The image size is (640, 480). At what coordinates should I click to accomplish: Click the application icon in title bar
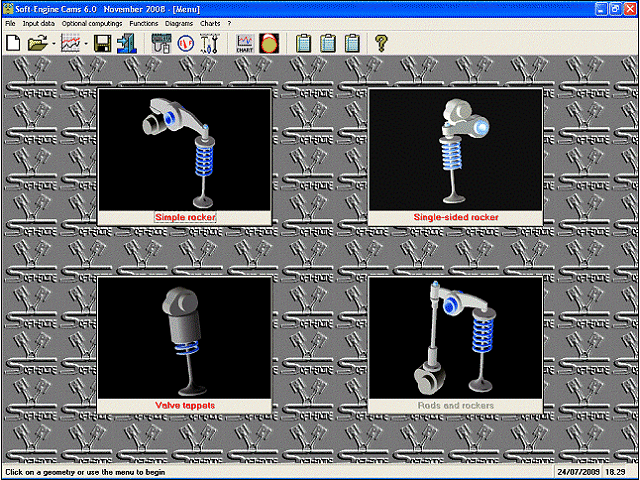click(8, 9)
